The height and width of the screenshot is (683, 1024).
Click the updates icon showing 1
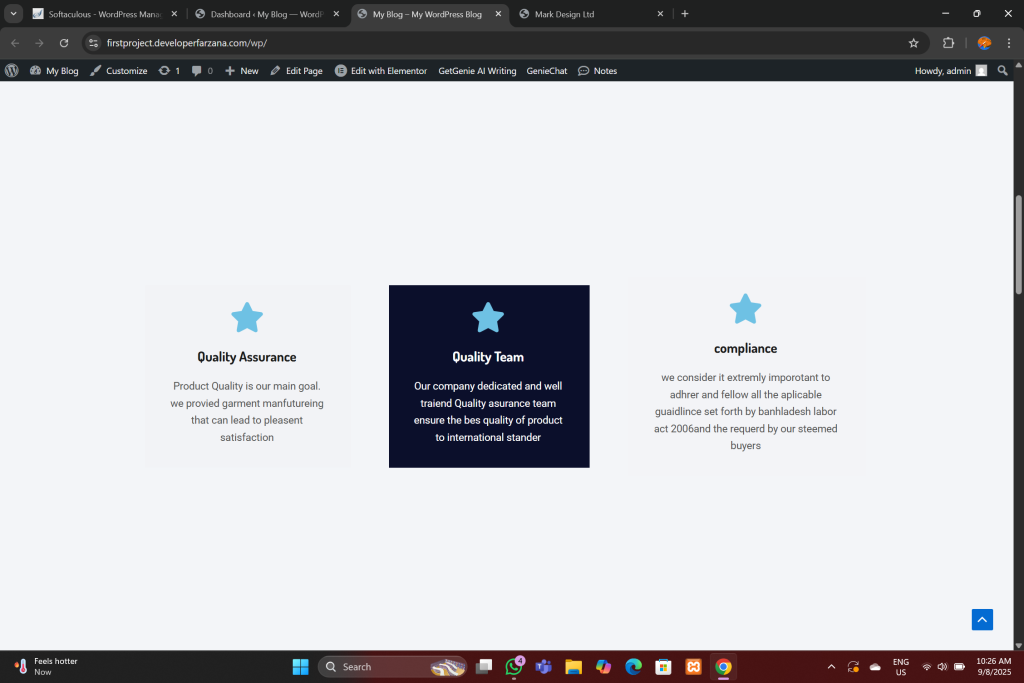169,71
